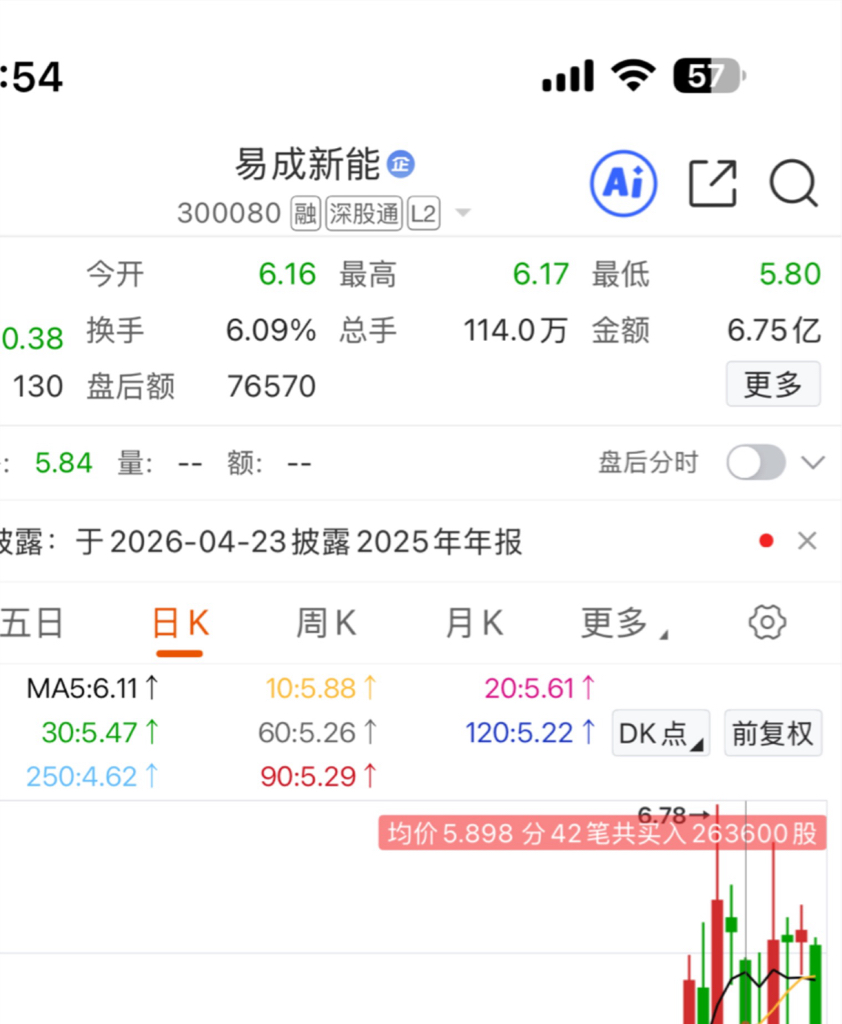Image resolution: width=842 pixels, height=1024 pixels.
Task: Tap the MA 60:5.26 indicator
Action: (x=317, y=732)
